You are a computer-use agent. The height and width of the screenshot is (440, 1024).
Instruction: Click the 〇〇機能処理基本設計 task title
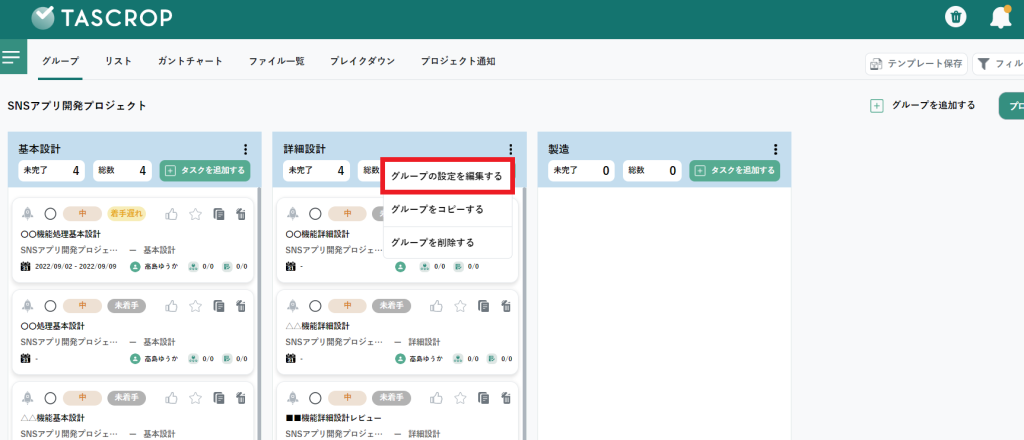[x=61, y=234]
